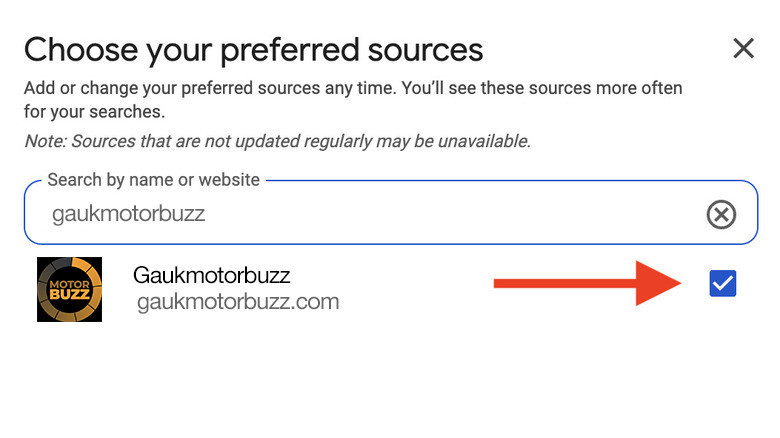Uncheck the Gaukmotorbuzz source checkbox
The image size is (780, 438).
pos(722,284)
